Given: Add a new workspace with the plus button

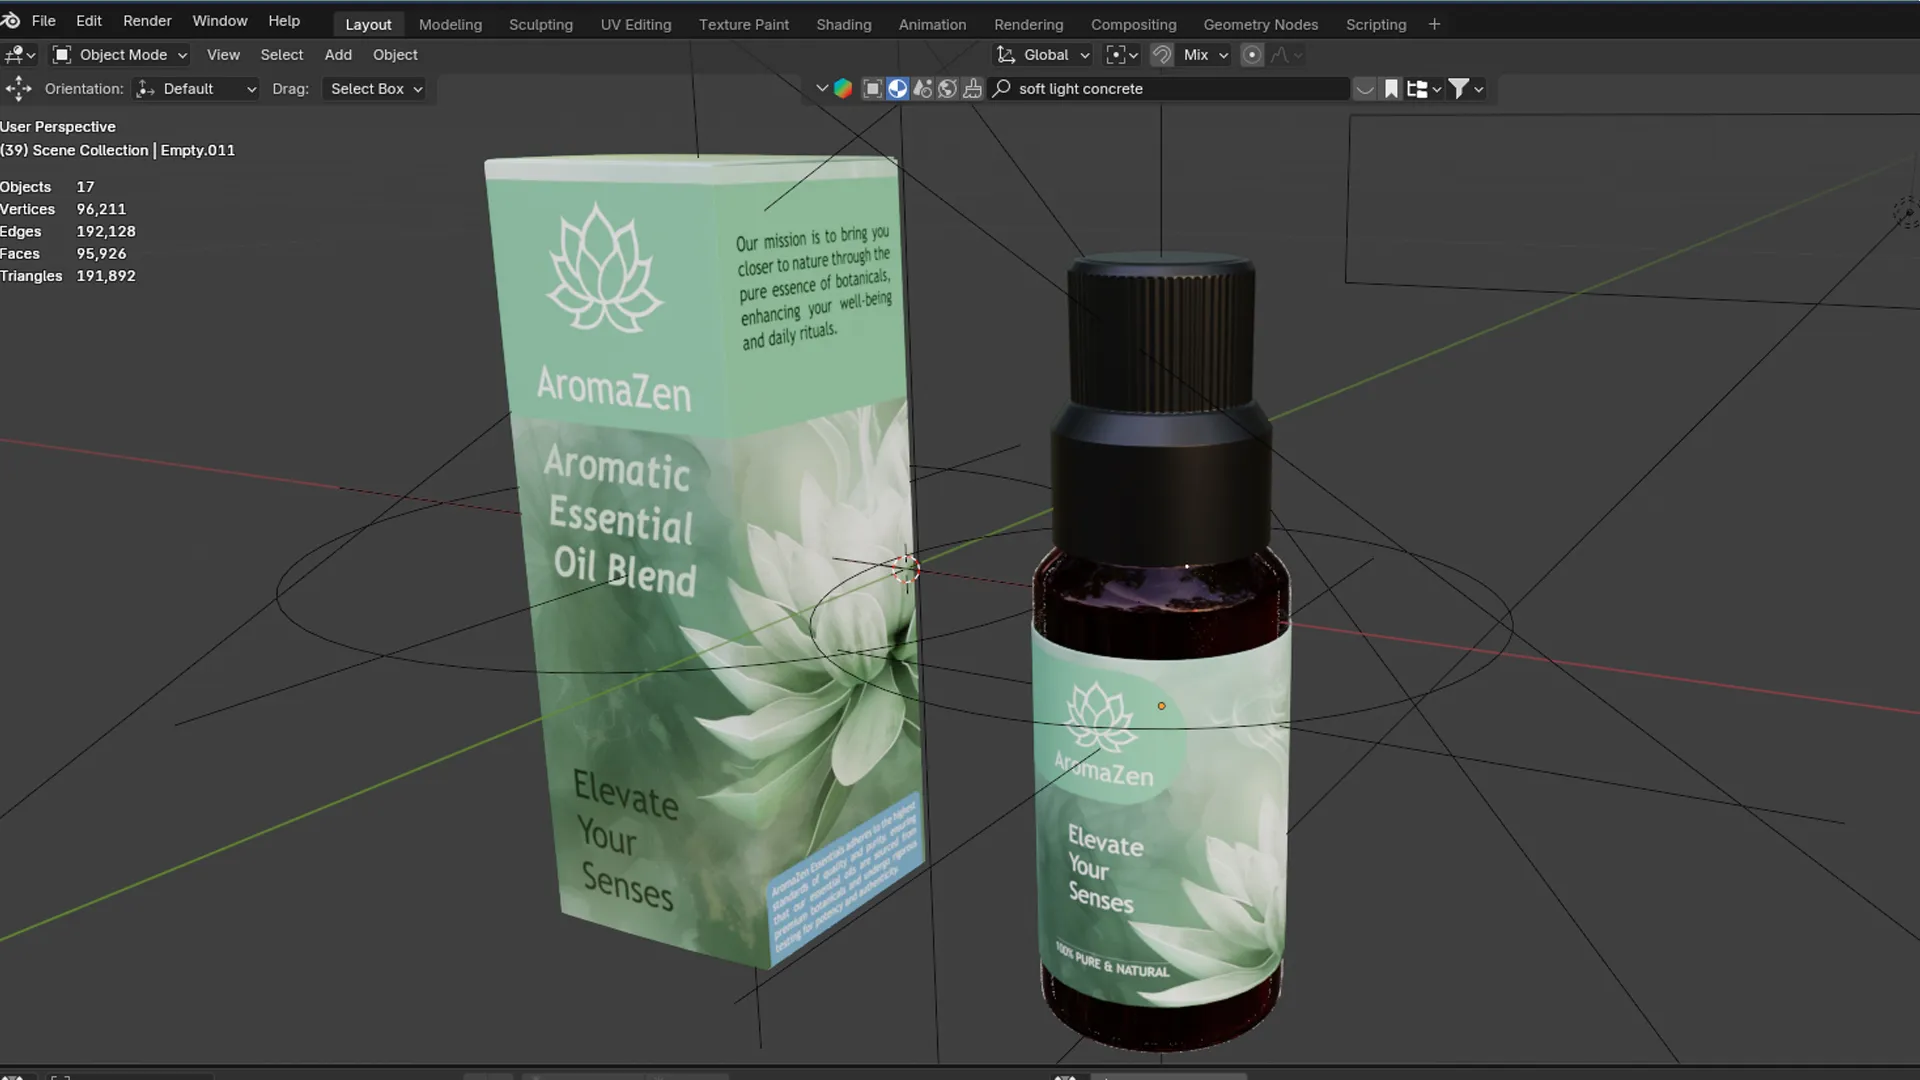Looking at the screenshot, I should 1435,23.
